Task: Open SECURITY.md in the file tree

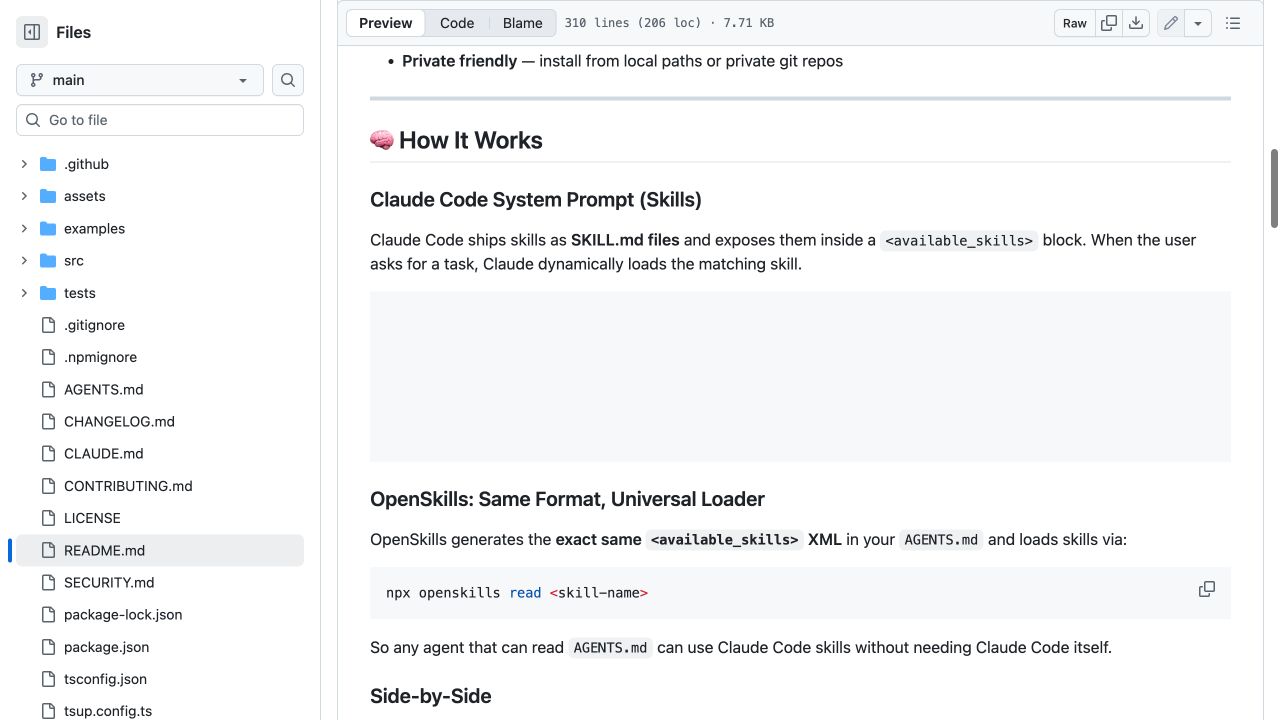Action: [109, 582]
